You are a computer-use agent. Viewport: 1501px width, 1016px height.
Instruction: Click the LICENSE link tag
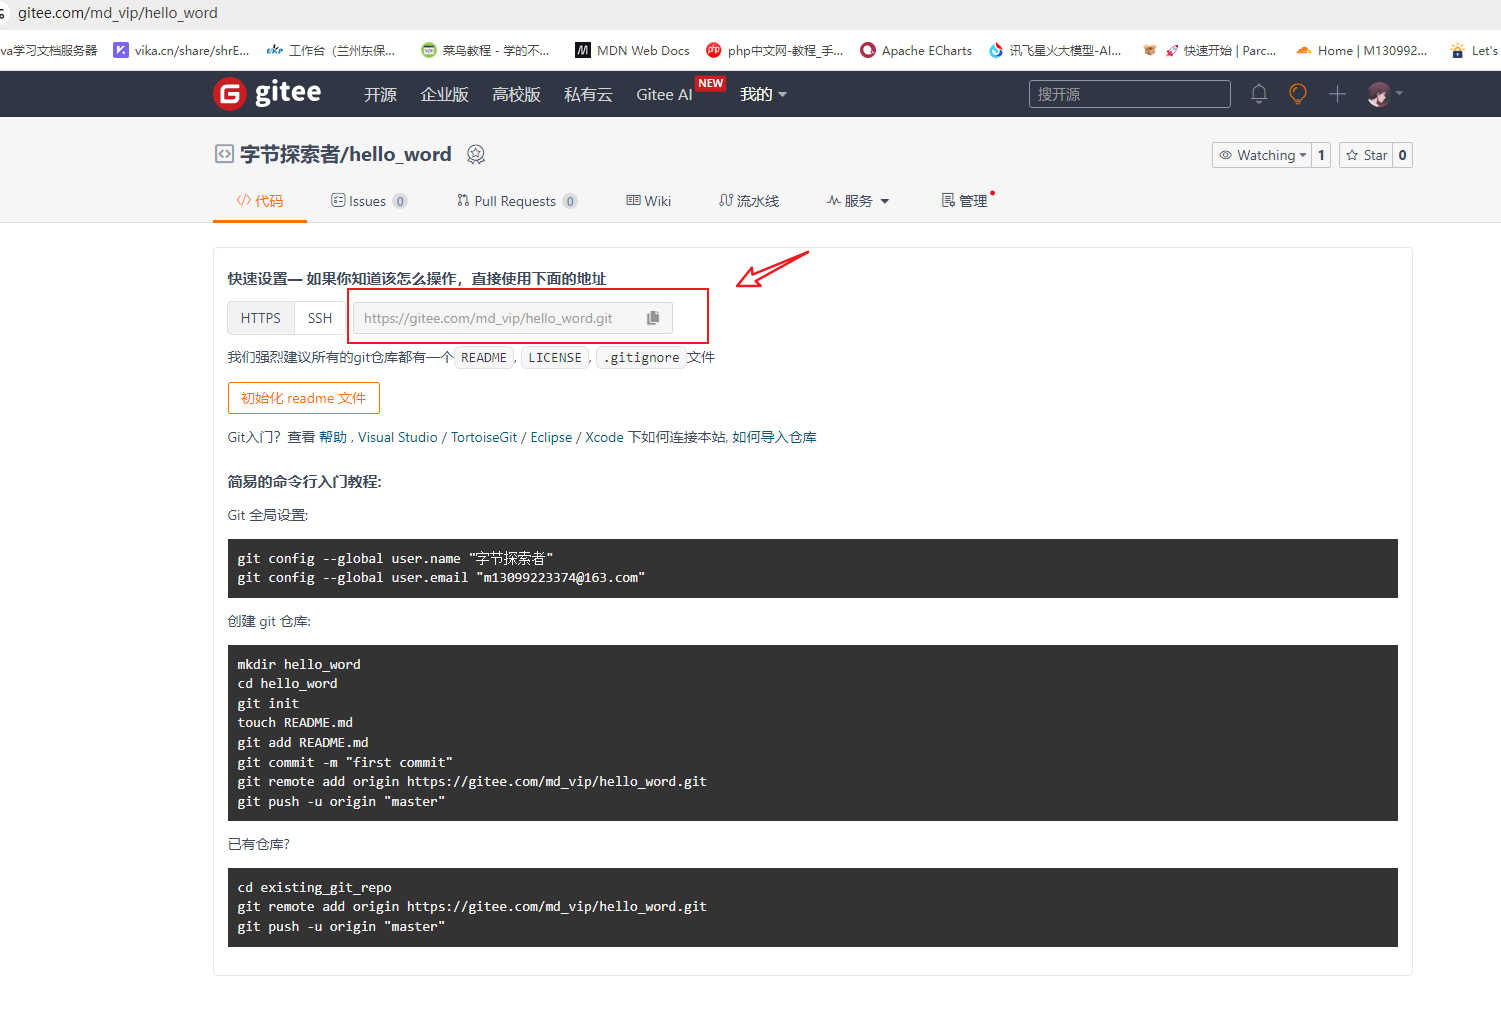pyautogui.click(x=555, y=357)
